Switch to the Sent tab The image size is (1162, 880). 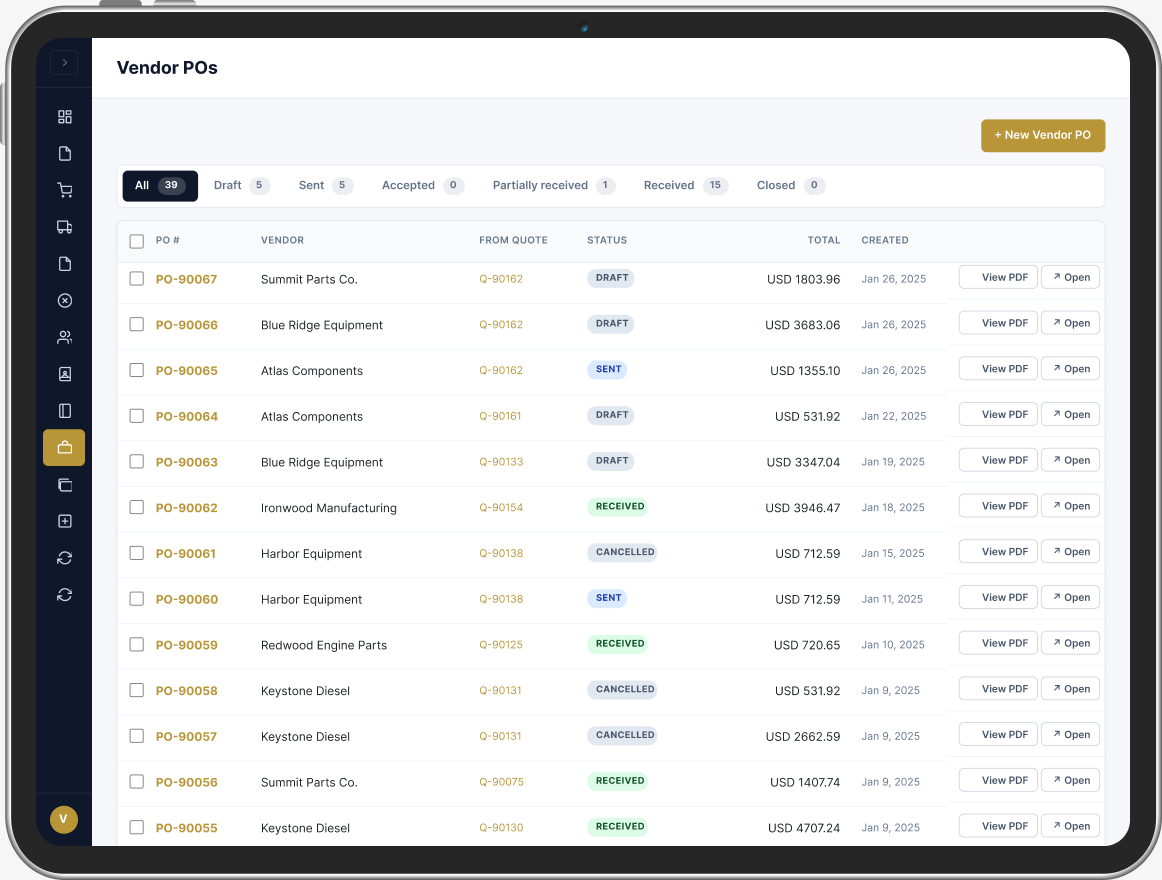pos(325,185)
